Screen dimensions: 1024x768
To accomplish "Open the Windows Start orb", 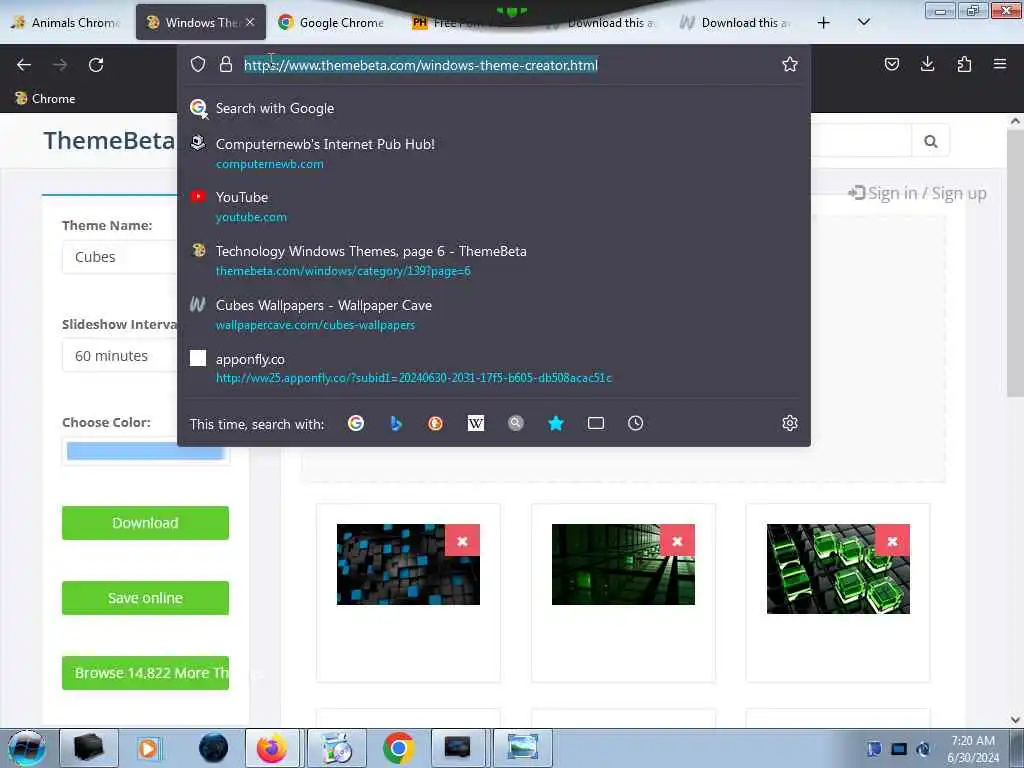I will click(x=27, y=748).
